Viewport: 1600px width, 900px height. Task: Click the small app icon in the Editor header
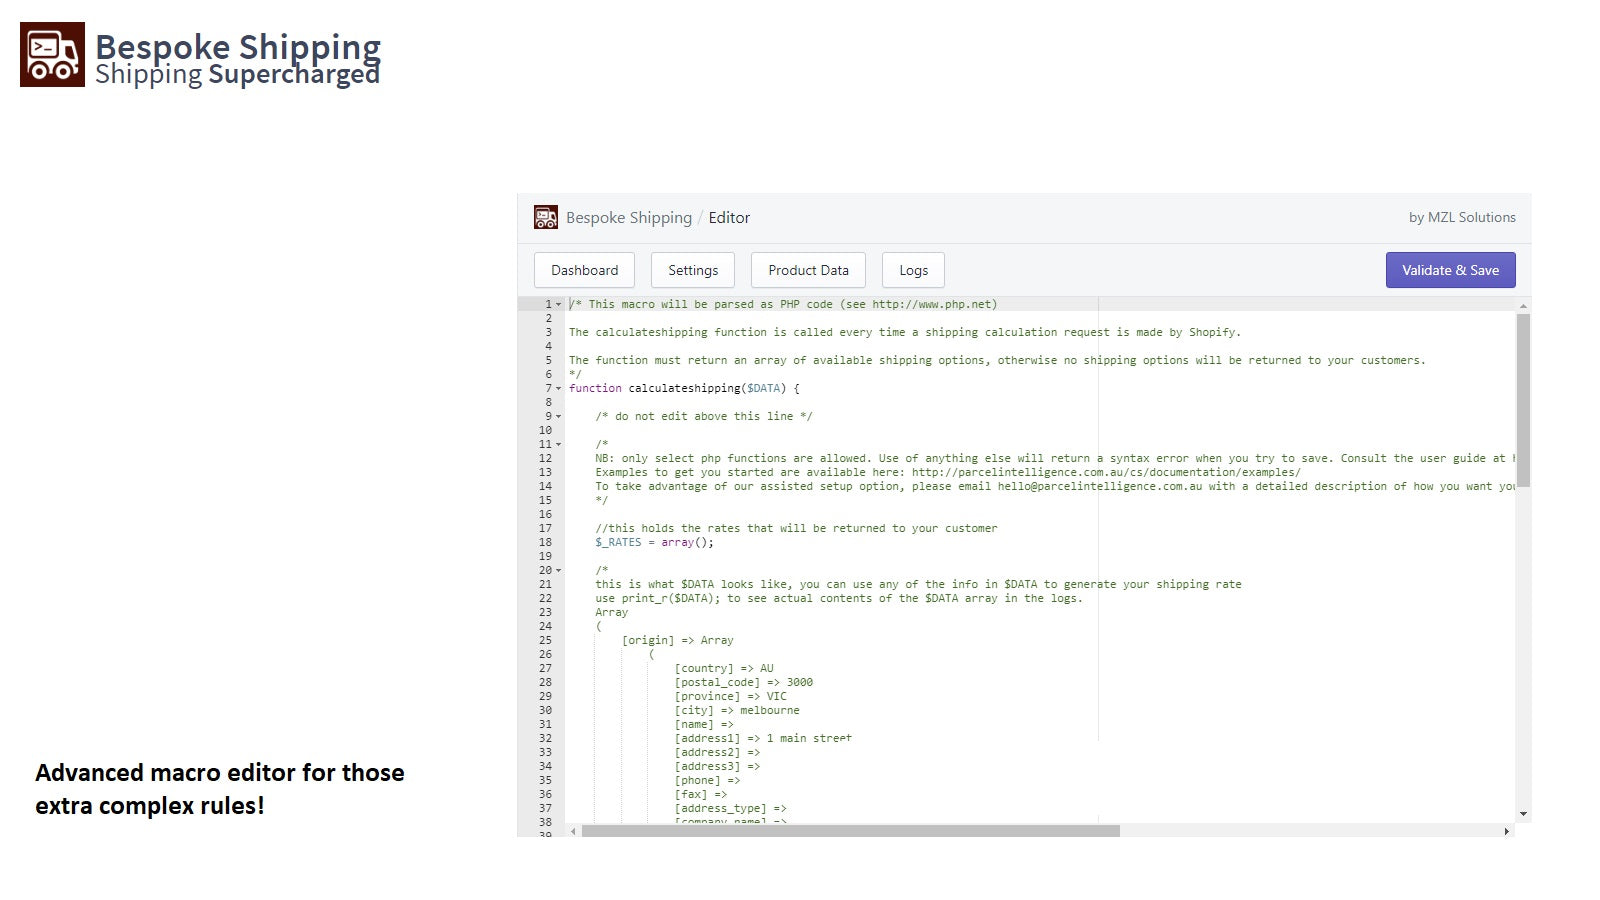[x=546, y=217]
